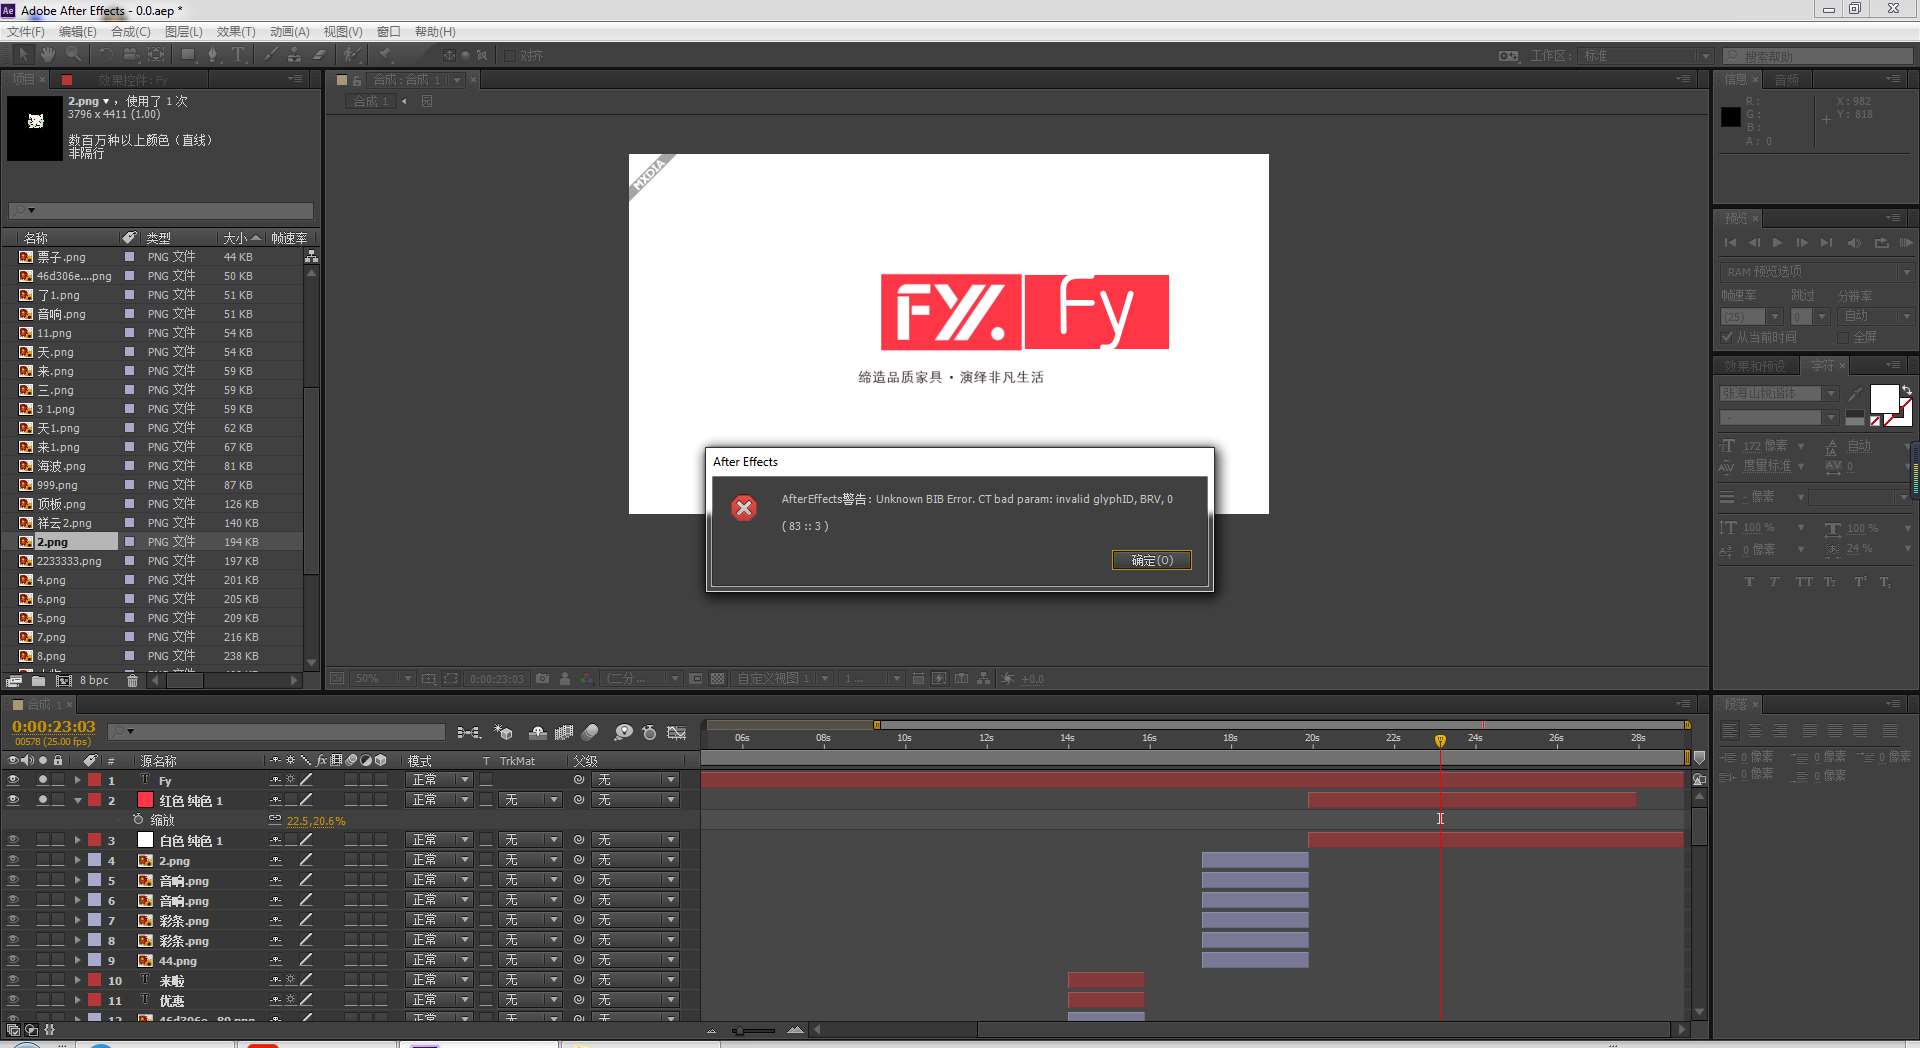Viewport: 1920px width, 1048px height.
Task: Select the Eraser tool
Action: [320, 55]
